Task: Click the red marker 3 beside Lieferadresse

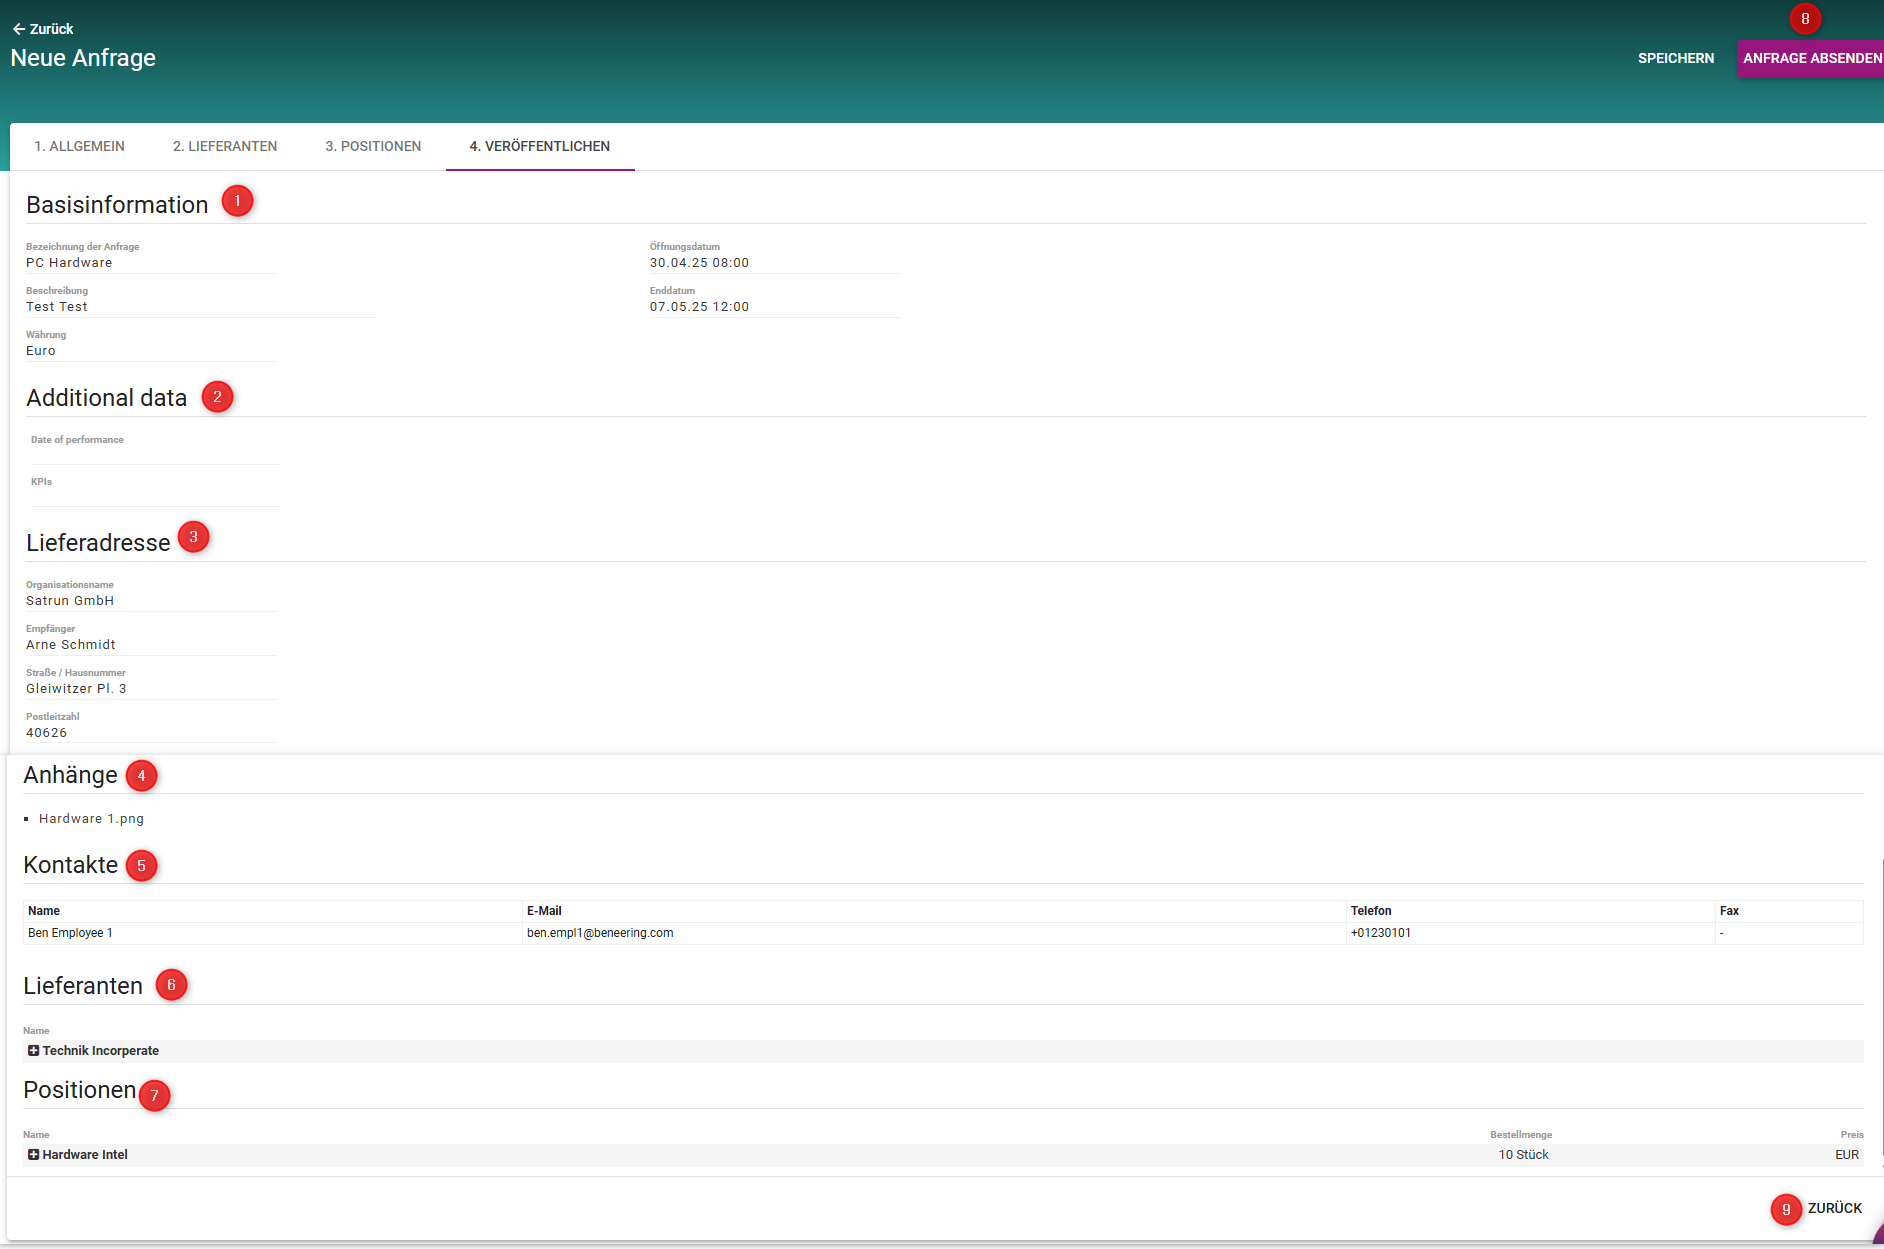Action: pyautogui.click(x=193, y=537)
